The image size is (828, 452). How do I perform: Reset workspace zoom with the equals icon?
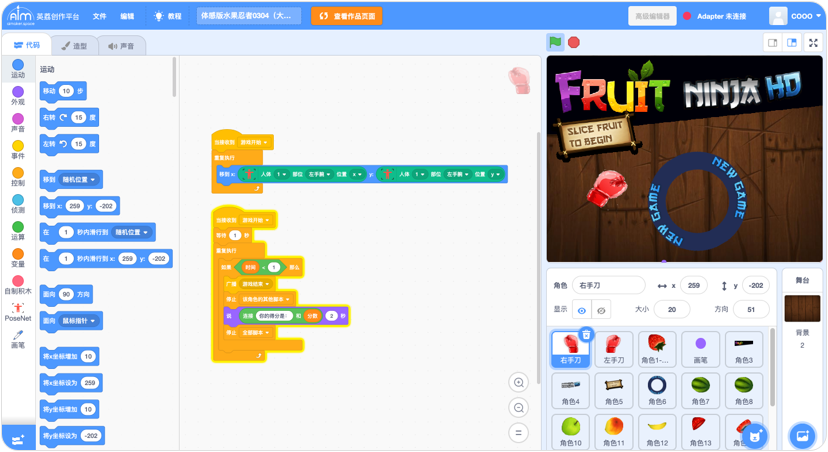point(519,433)
